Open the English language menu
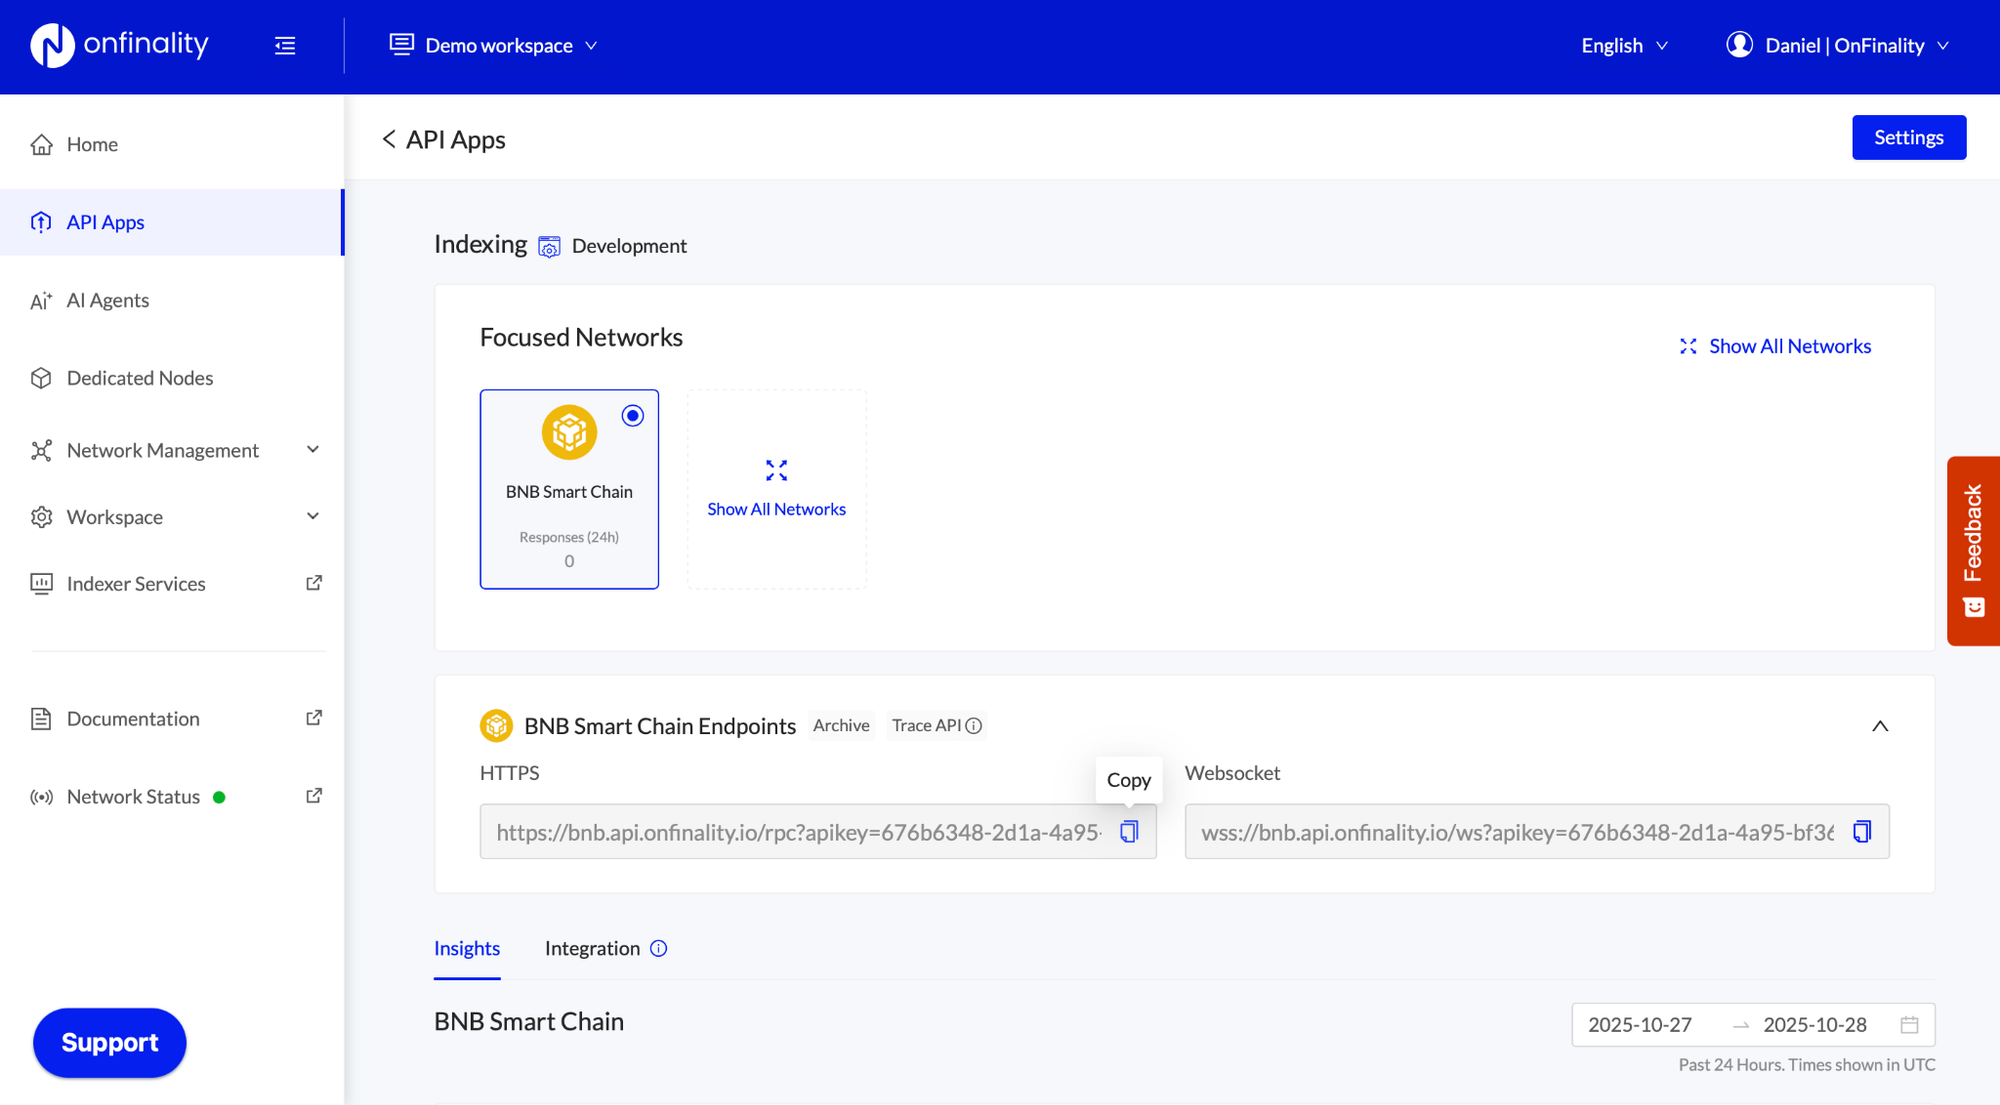This screenshot has width=2000, height=1105. pos(1622,45)
